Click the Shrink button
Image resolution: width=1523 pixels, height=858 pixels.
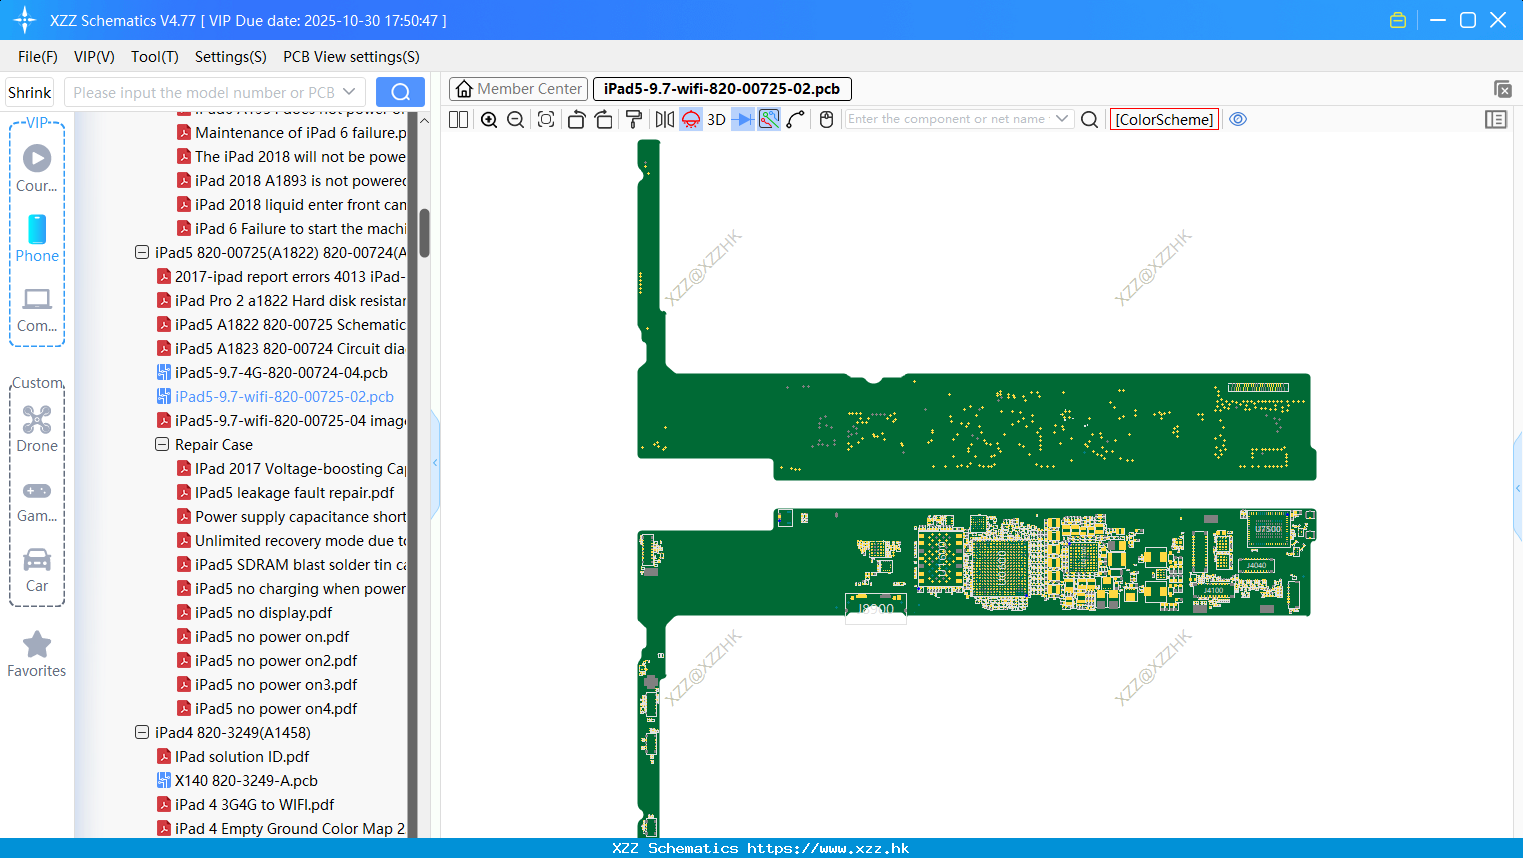click(29, 92)
